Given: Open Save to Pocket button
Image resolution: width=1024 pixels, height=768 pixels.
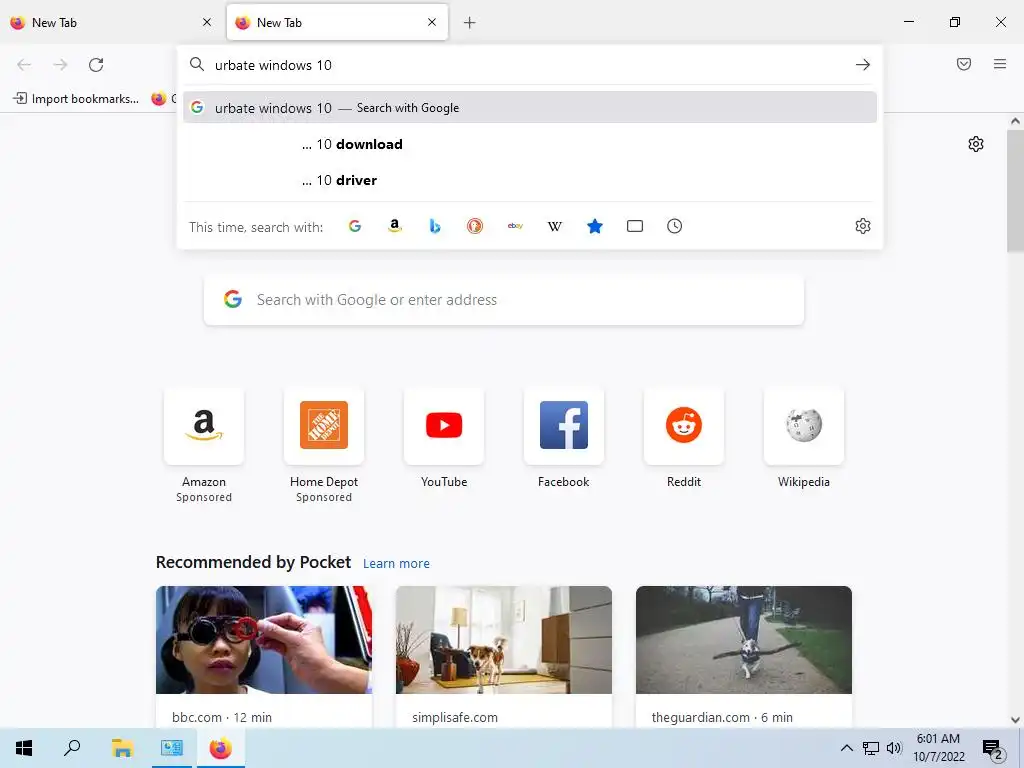Looking at the screenshot, I should 964,64.
